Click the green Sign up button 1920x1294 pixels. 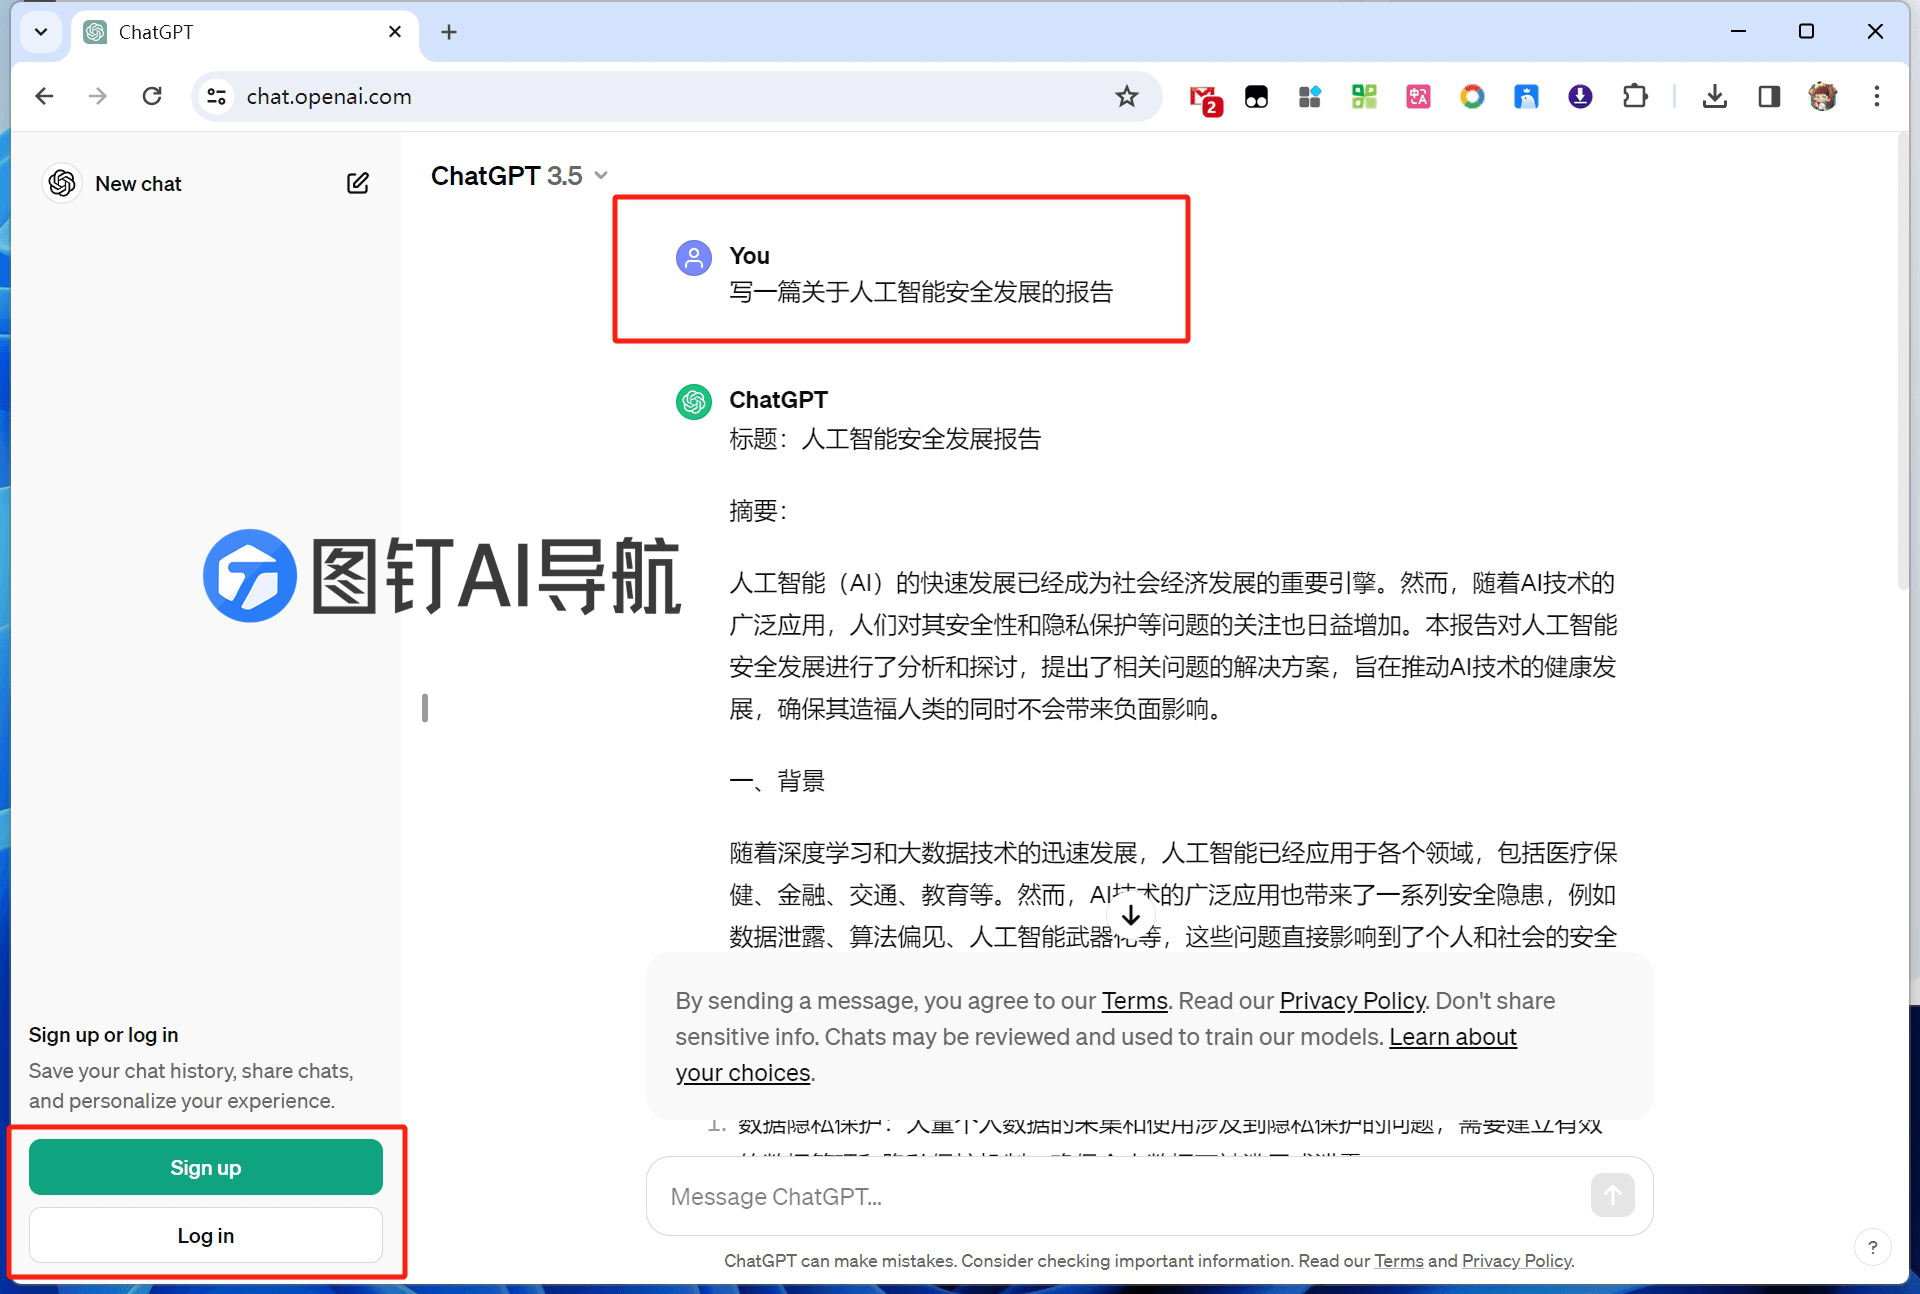click(x=205, y=1167)
